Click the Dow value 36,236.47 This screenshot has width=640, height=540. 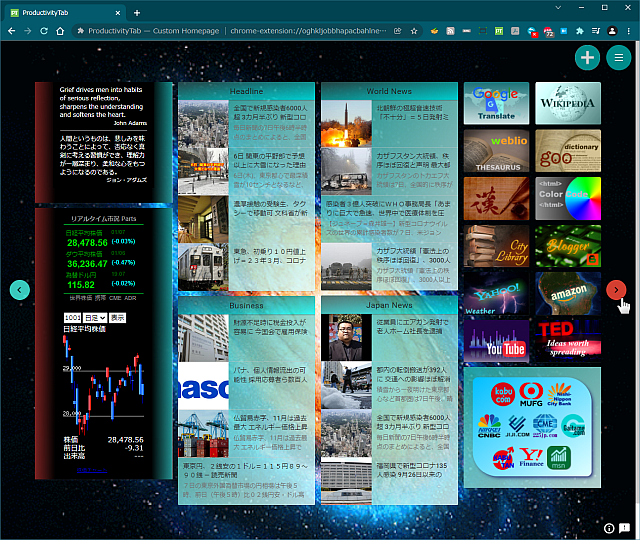(87, 264)
